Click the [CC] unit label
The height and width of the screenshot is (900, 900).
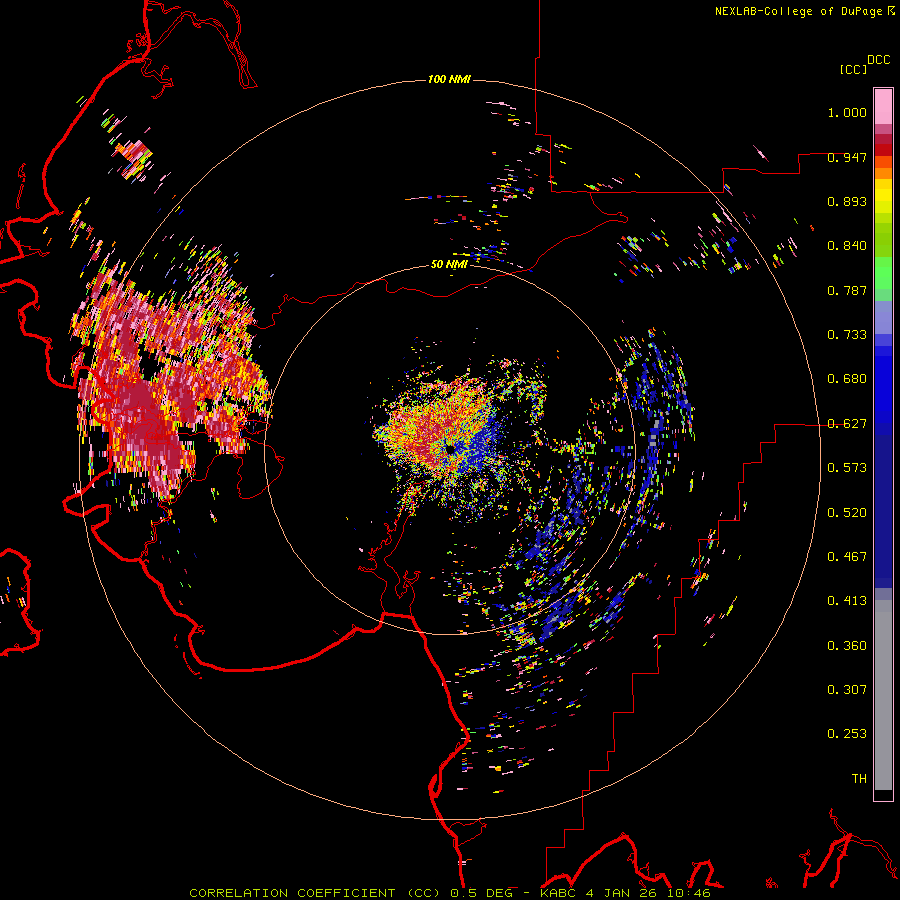click(x=853, y=69)
